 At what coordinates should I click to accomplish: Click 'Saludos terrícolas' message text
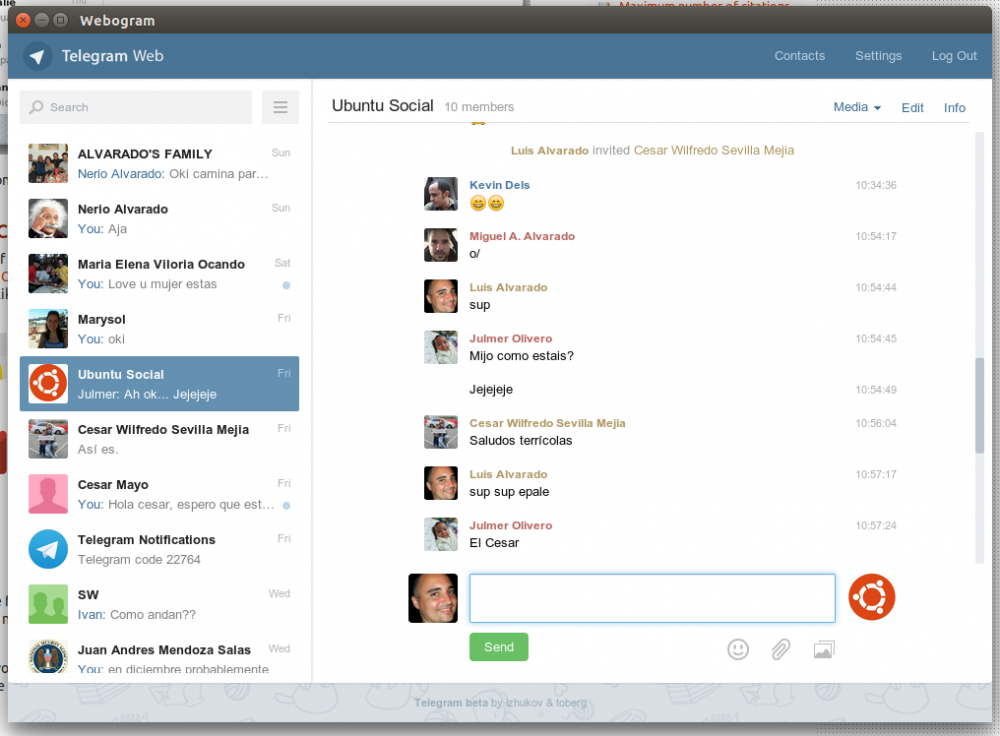click(520, 441)
